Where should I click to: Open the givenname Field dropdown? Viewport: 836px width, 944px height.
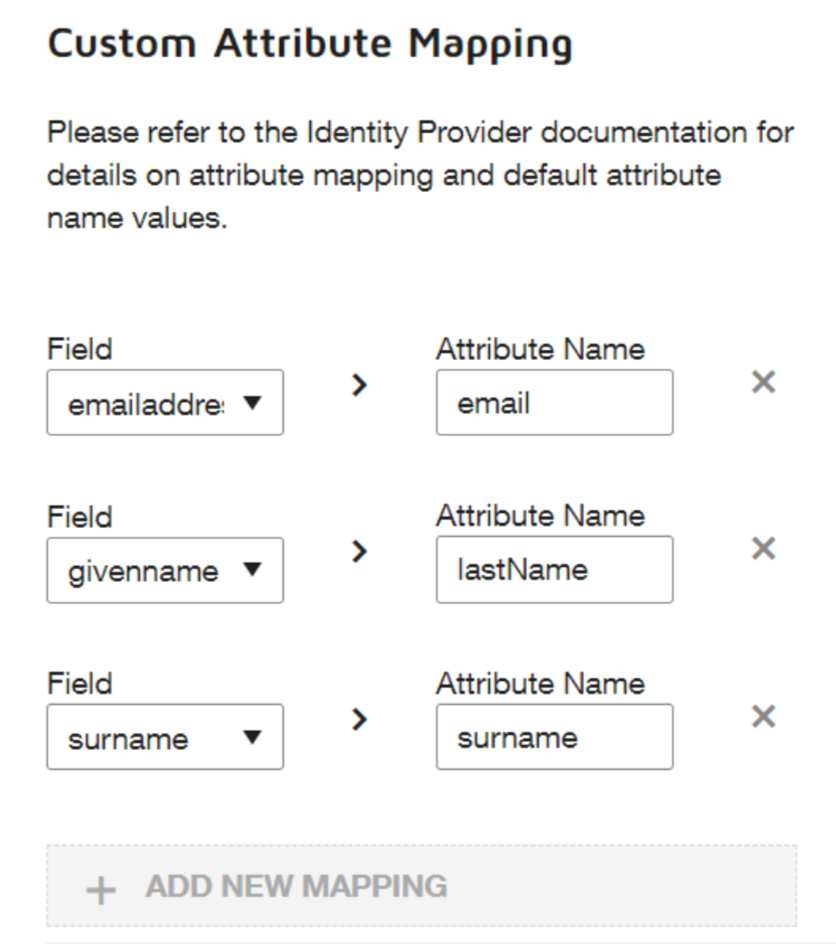tap(164, 570)
